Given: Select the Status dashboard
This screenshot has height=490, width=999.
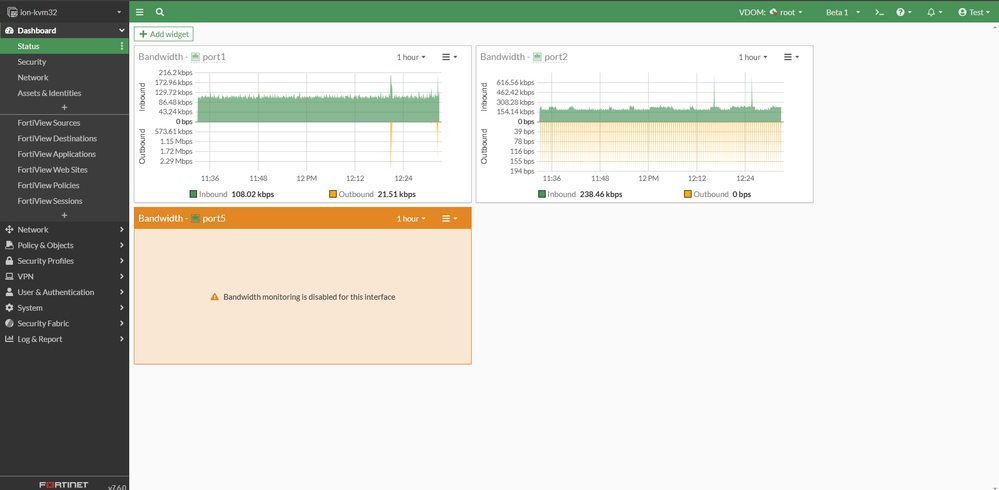Looking at the screenshot, I should pyautogui.click(x=64, y=47).
